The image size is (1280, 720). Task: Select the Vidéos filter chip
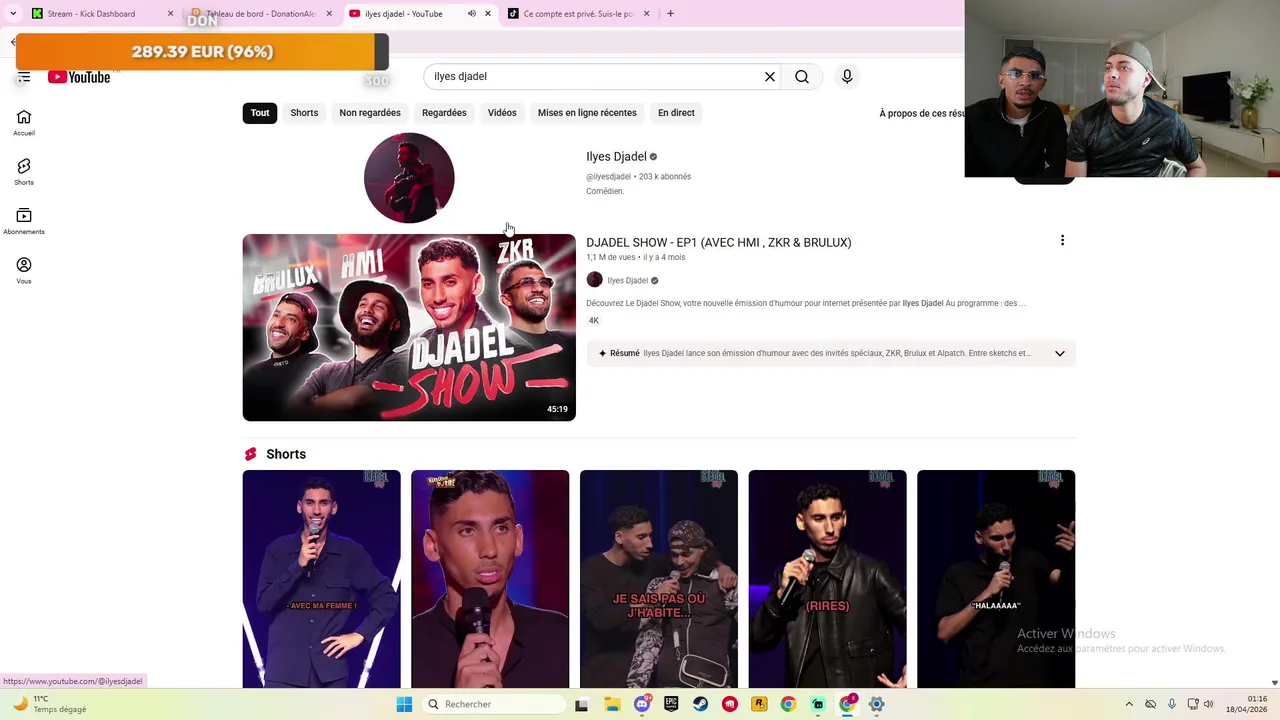coord(502,113)
